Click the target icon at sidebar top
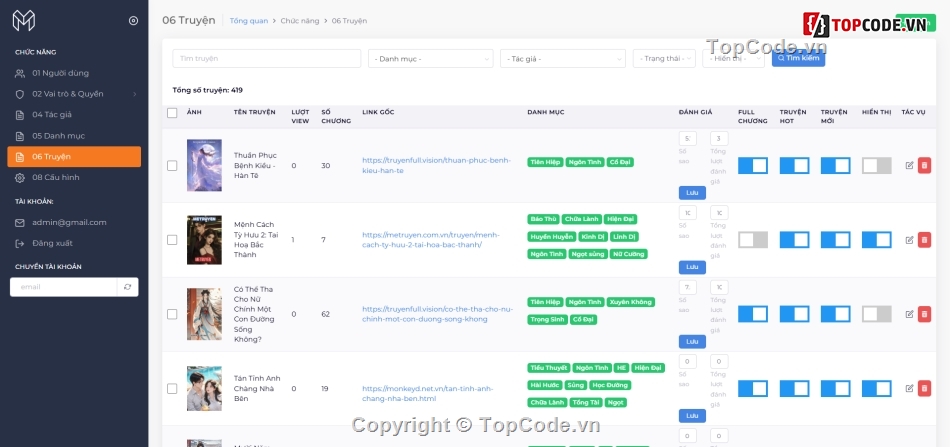This screenshot has height=447, width=950. [x=133, y=20]
